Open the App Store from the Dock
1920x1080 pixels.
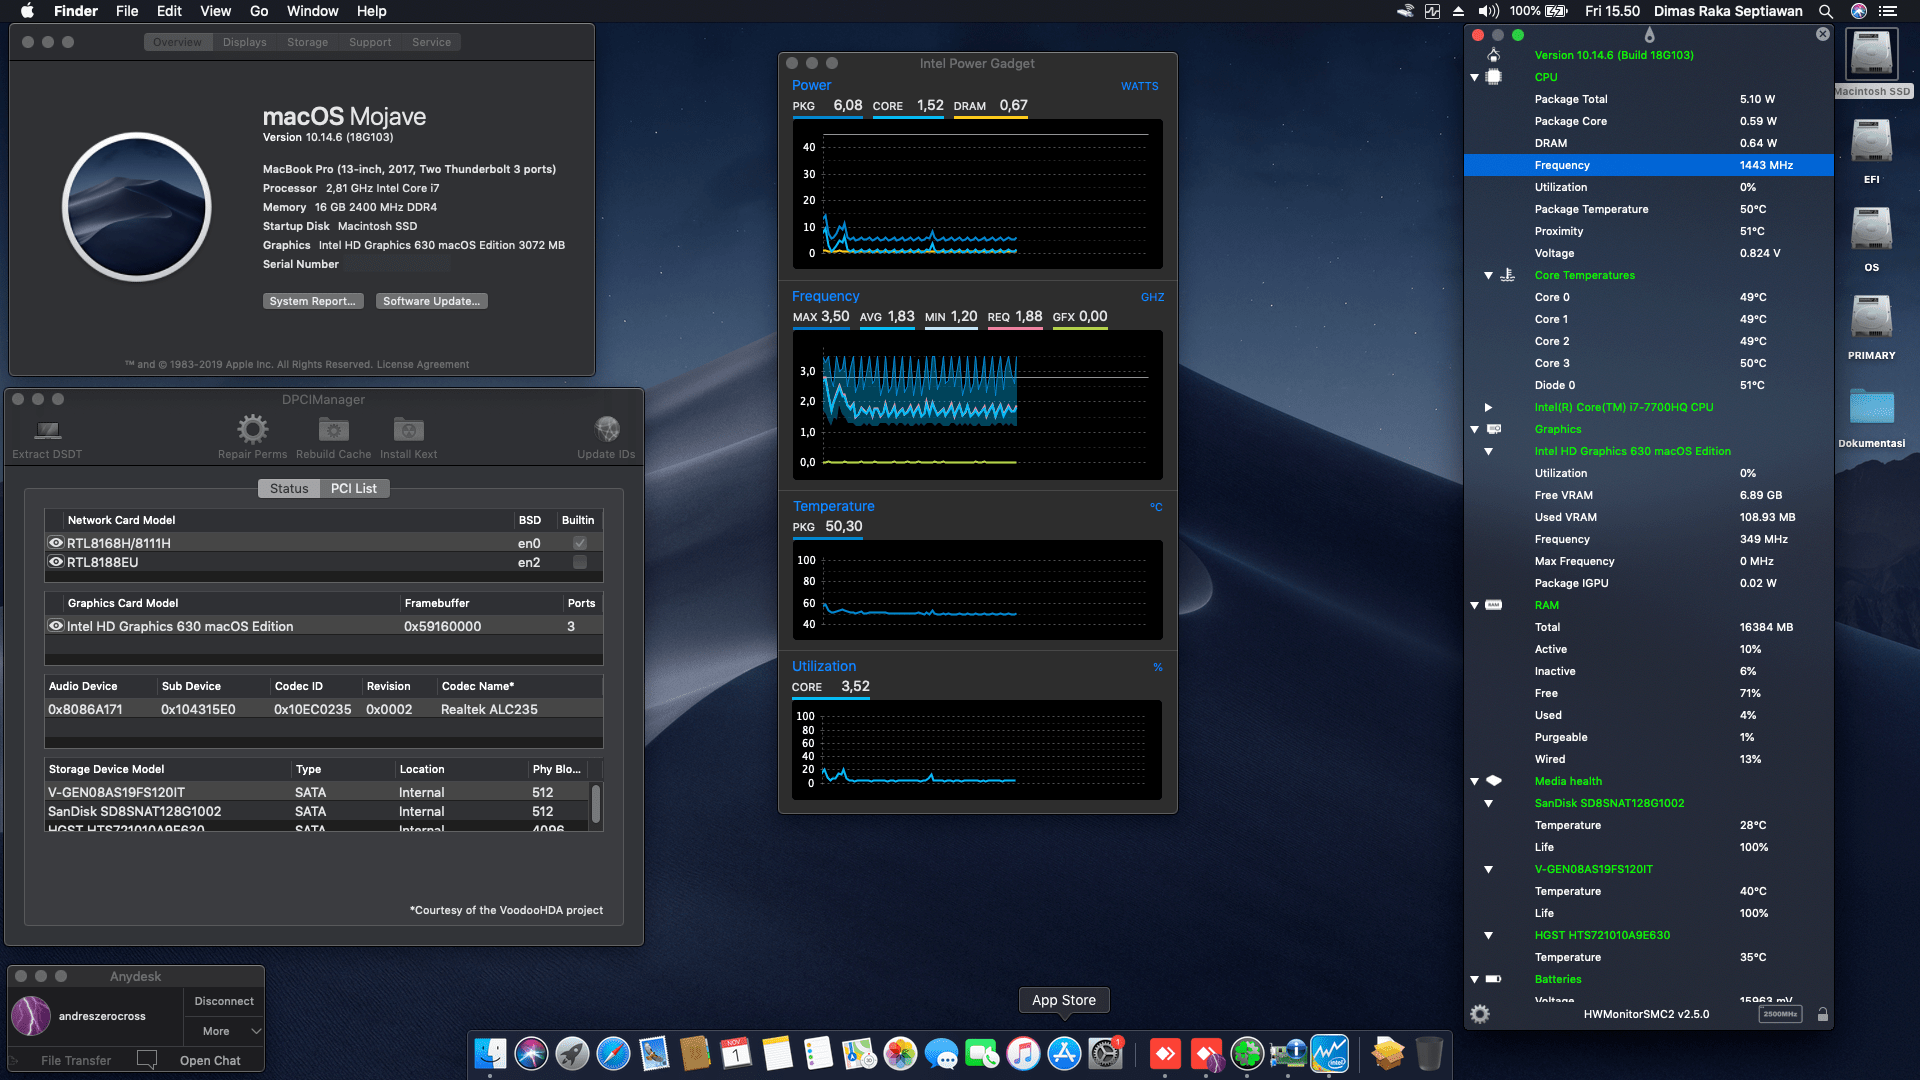coord(1063,1053)
